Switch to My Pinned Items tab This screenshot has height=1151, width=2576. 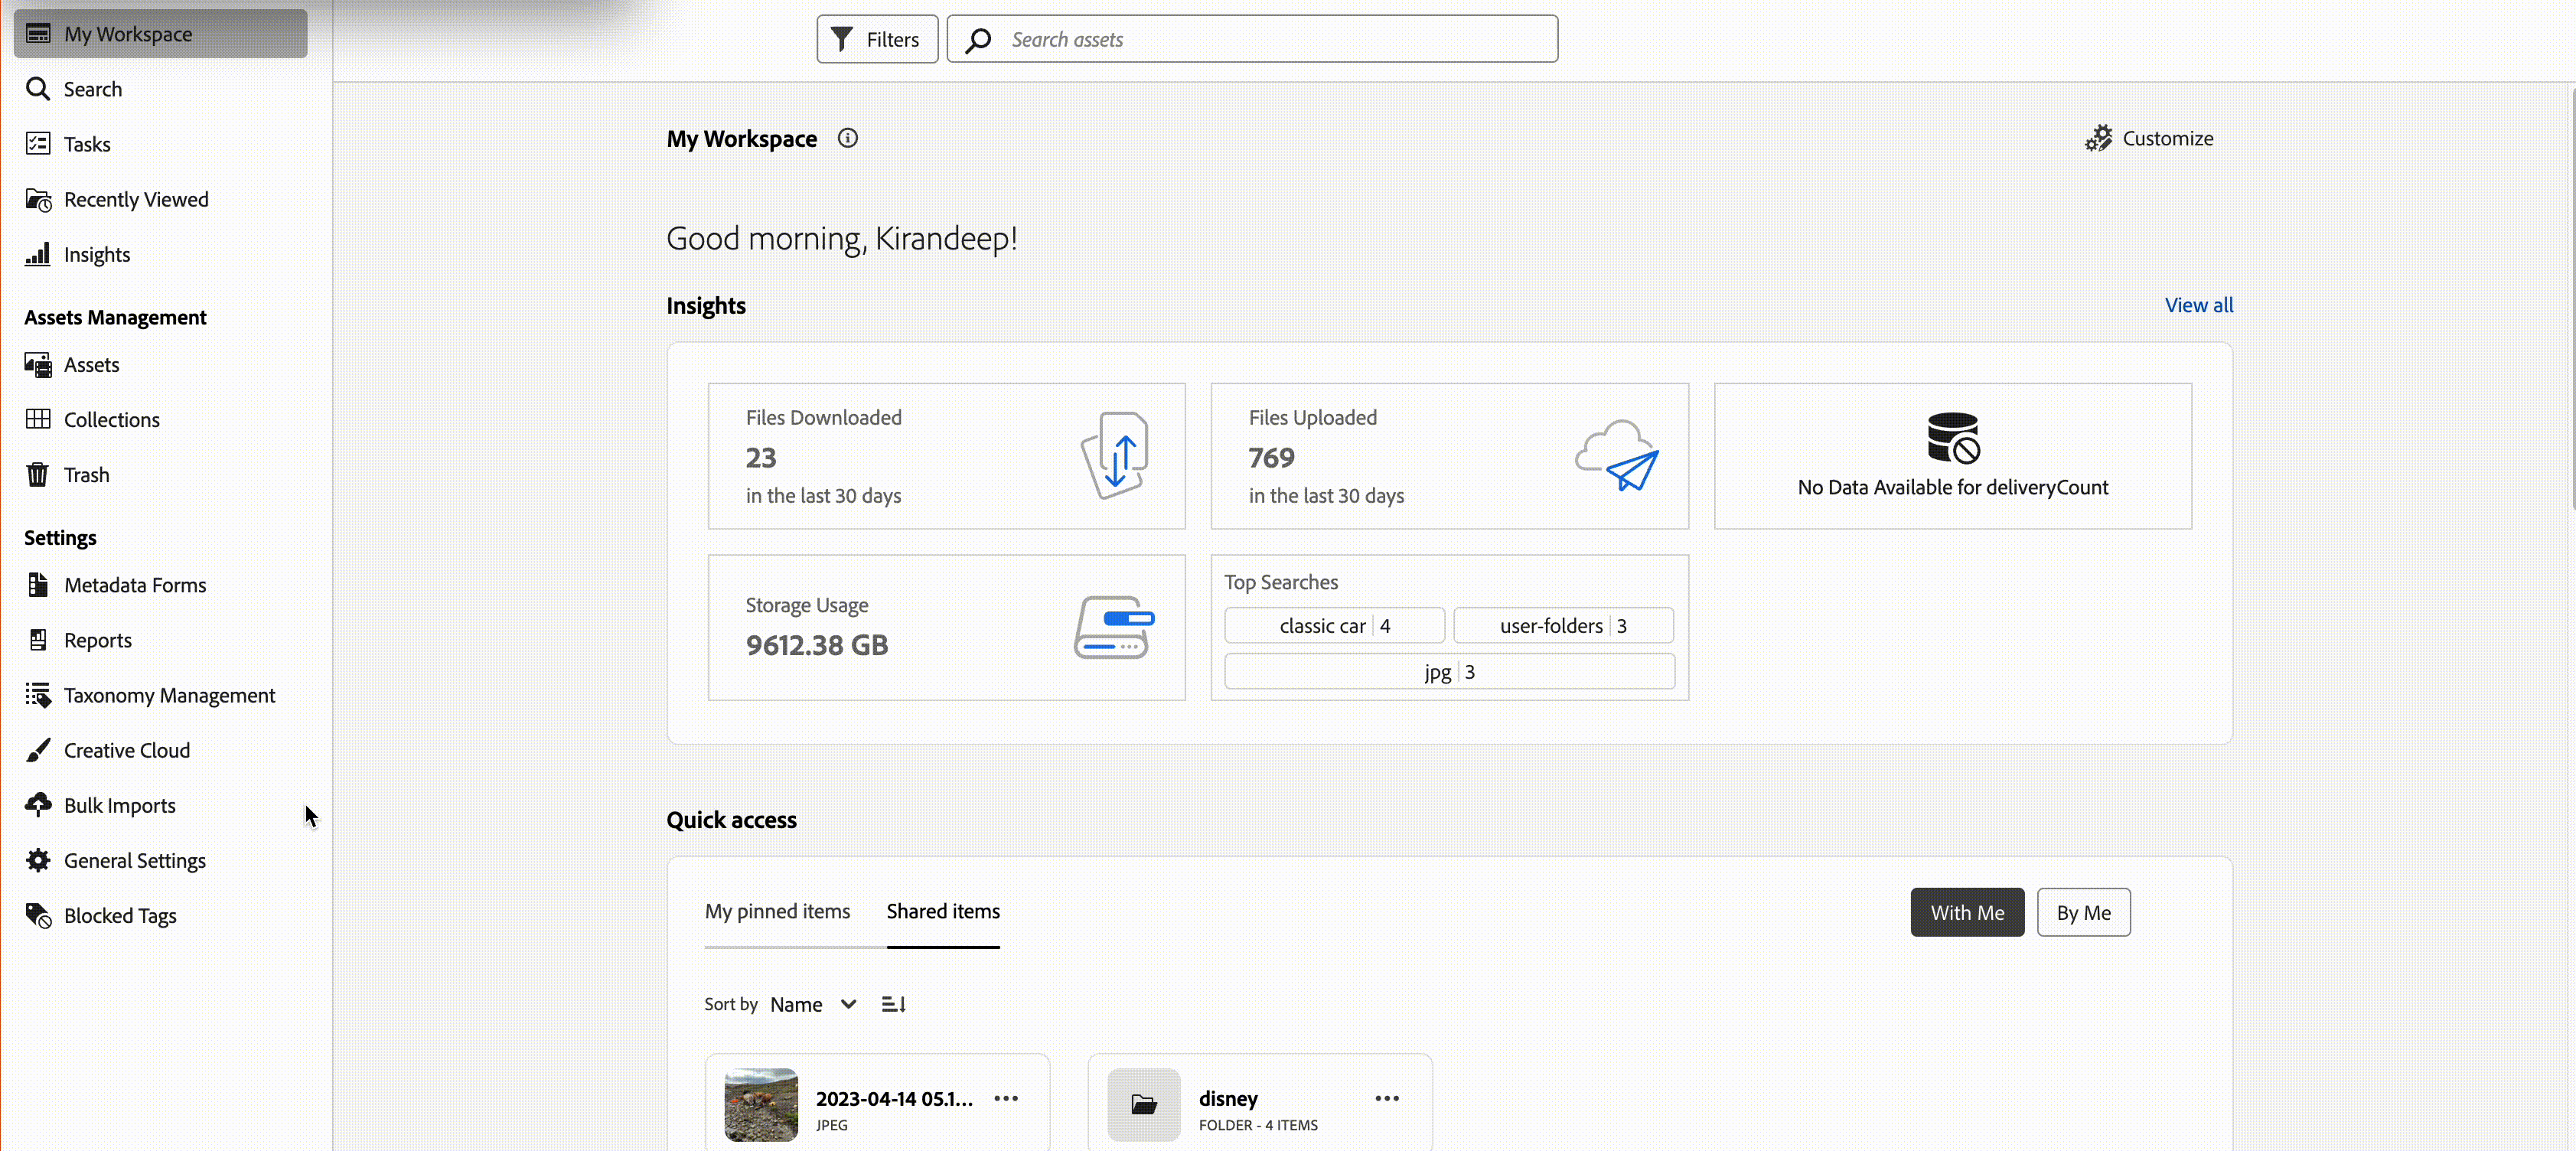tap(777, 911)
